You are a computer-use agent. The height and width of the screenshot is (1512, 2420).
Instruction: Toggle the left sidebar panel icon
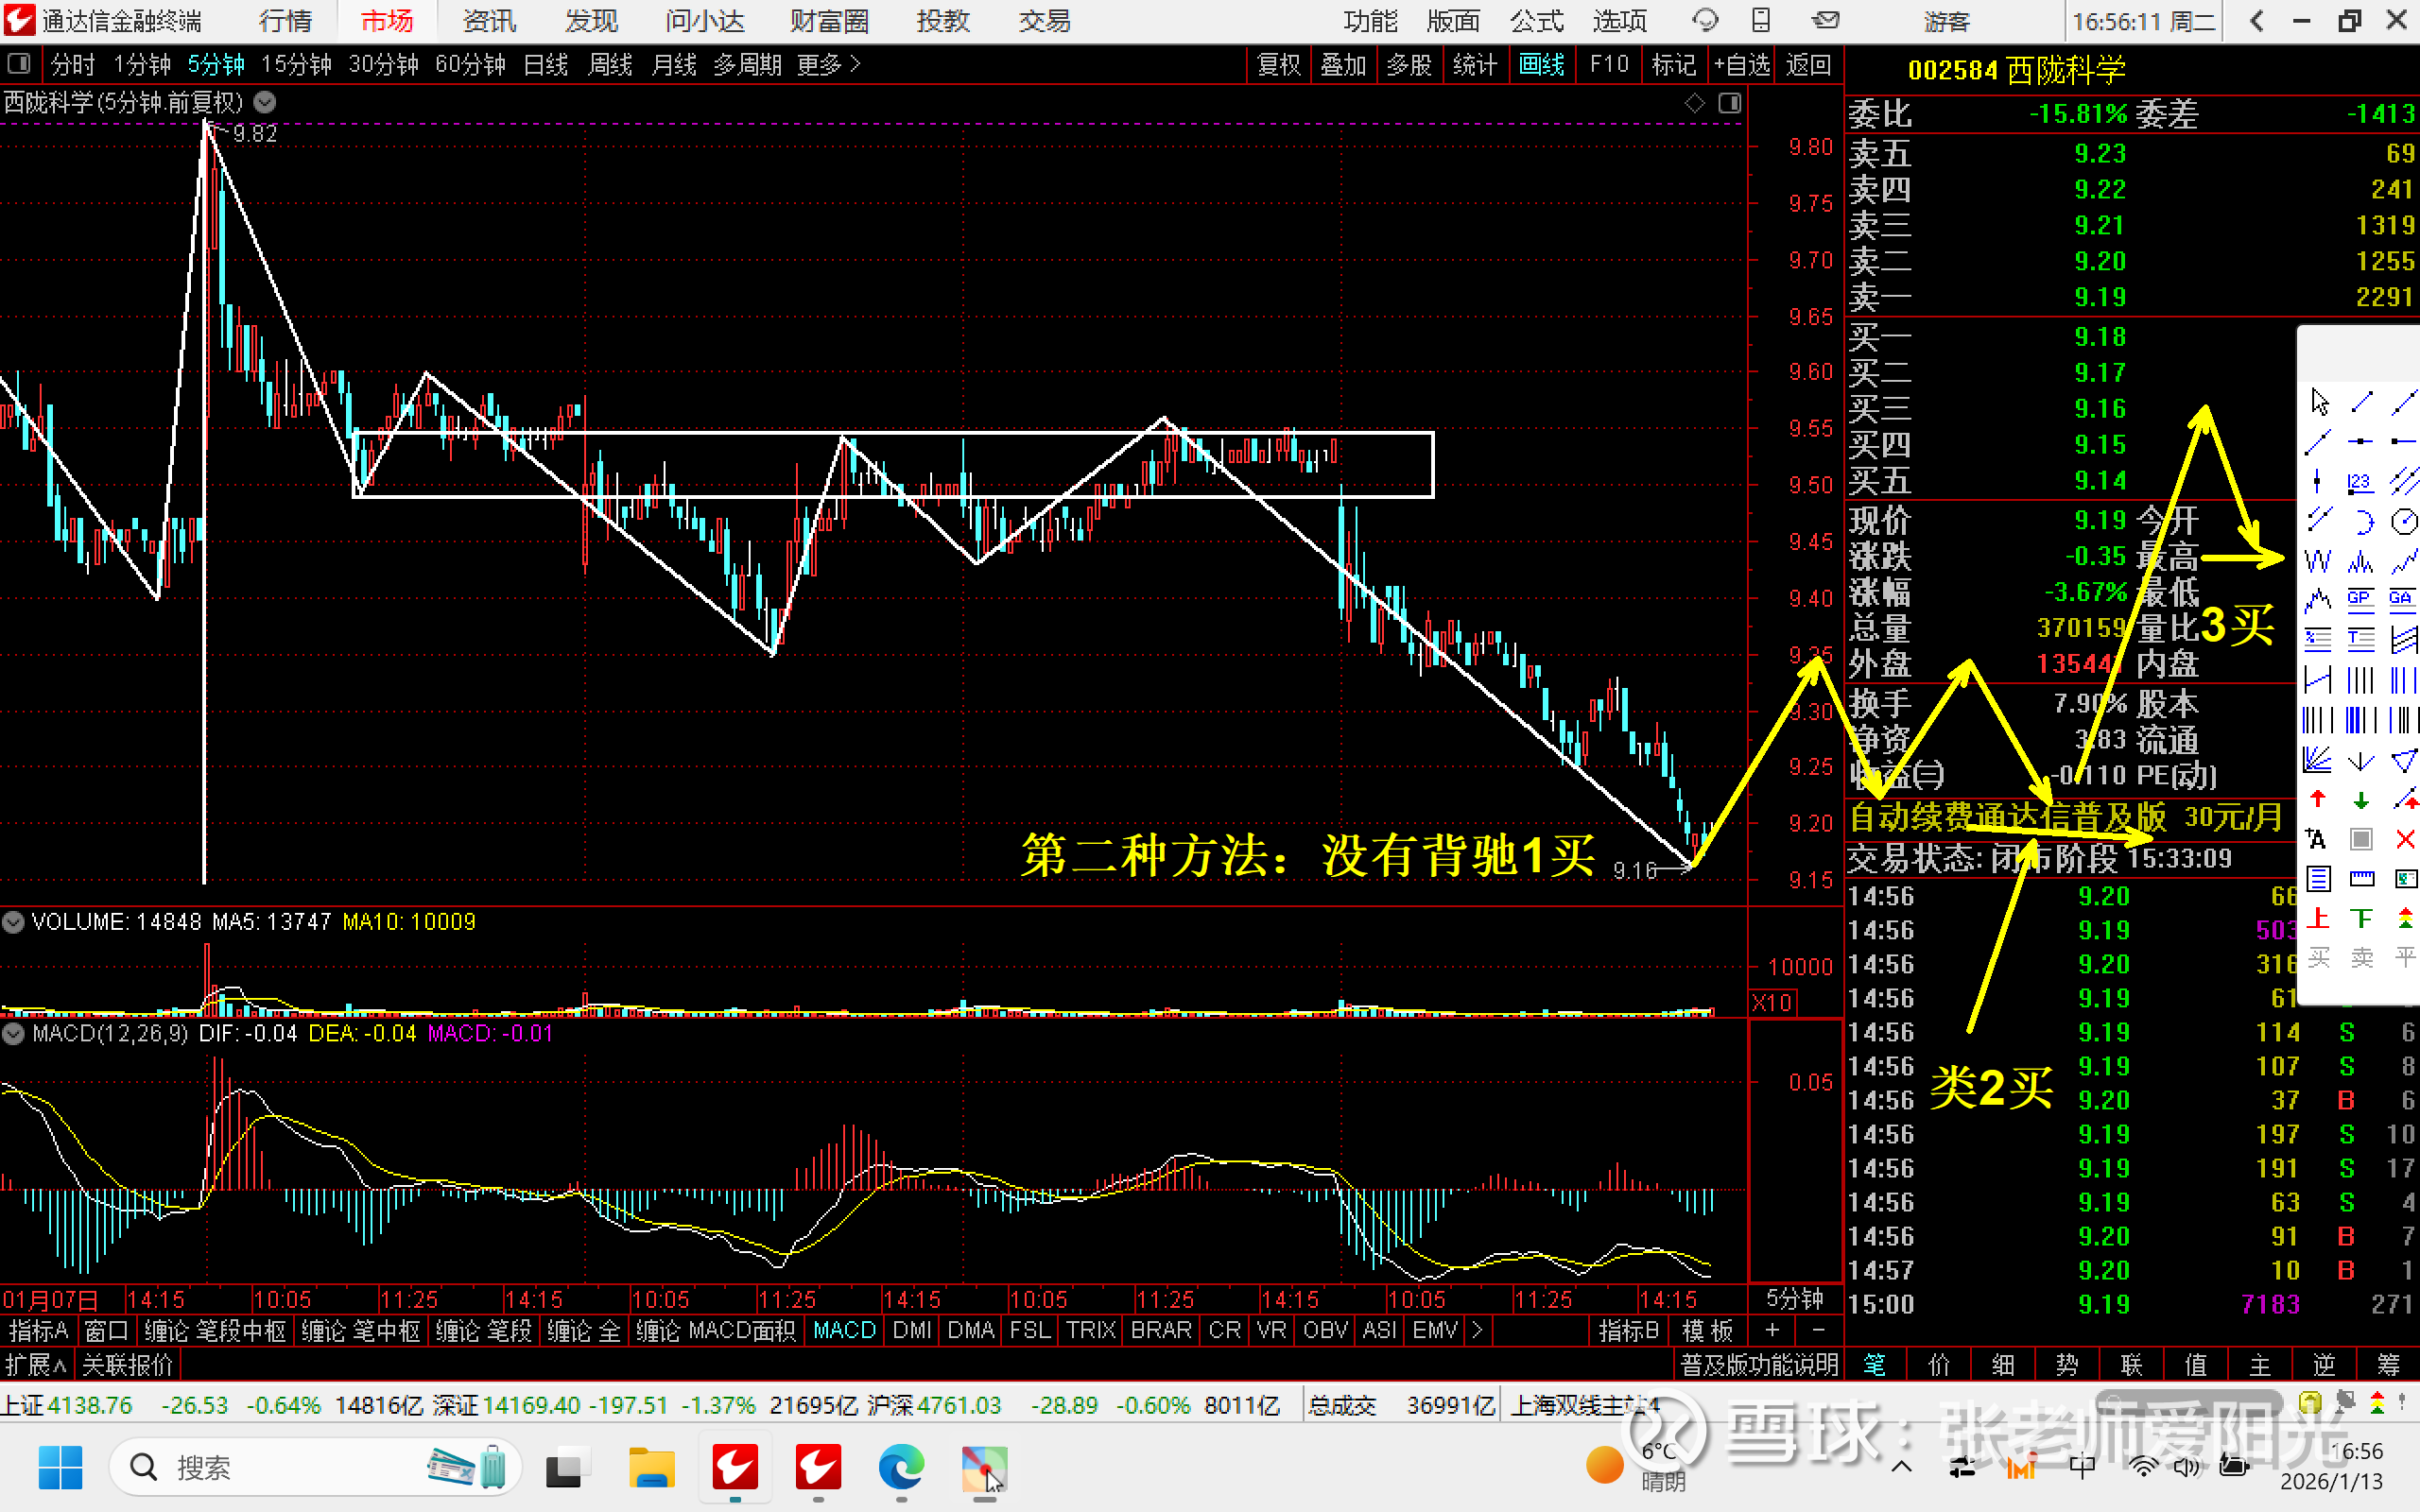(x=18, y=65)
